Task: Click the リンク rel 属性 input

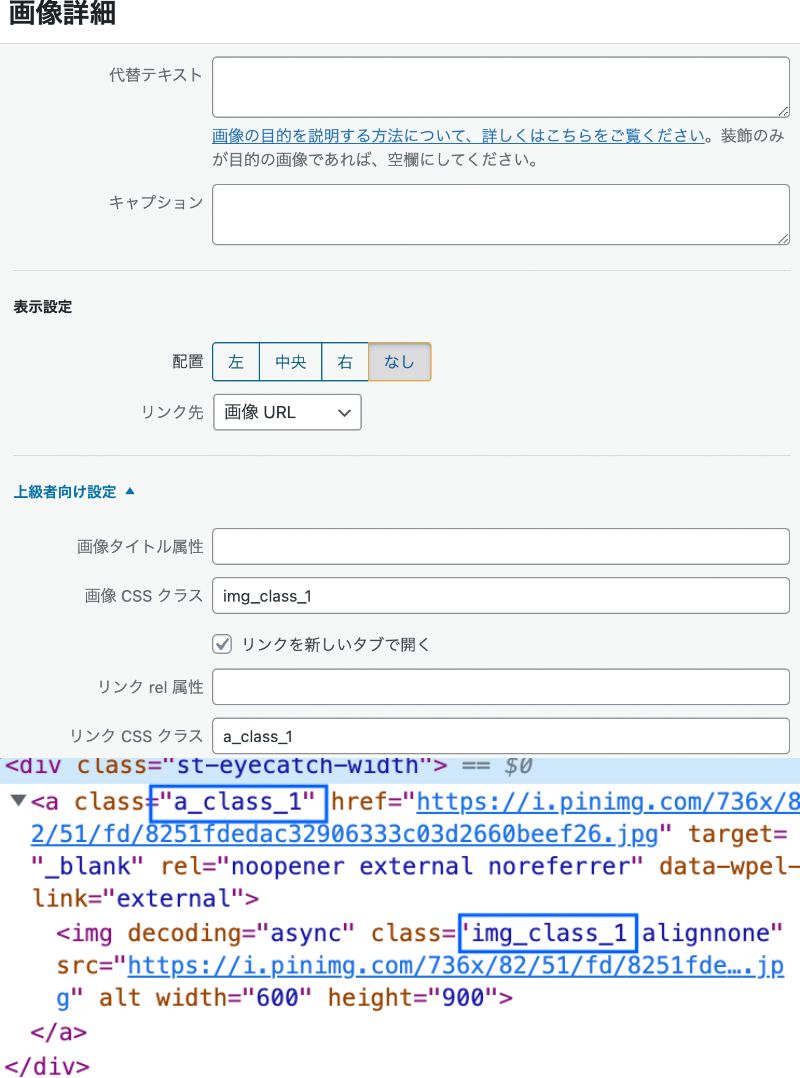Action: [x=500, y=686]
